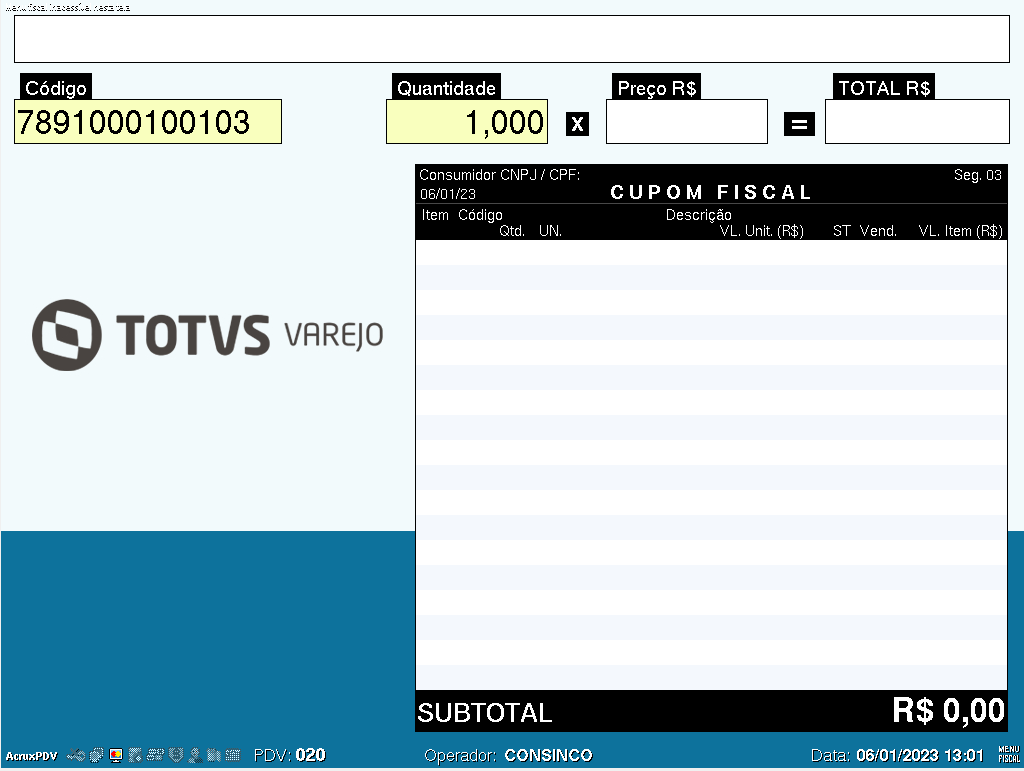Click the Qtd. column header

(512, 230)
